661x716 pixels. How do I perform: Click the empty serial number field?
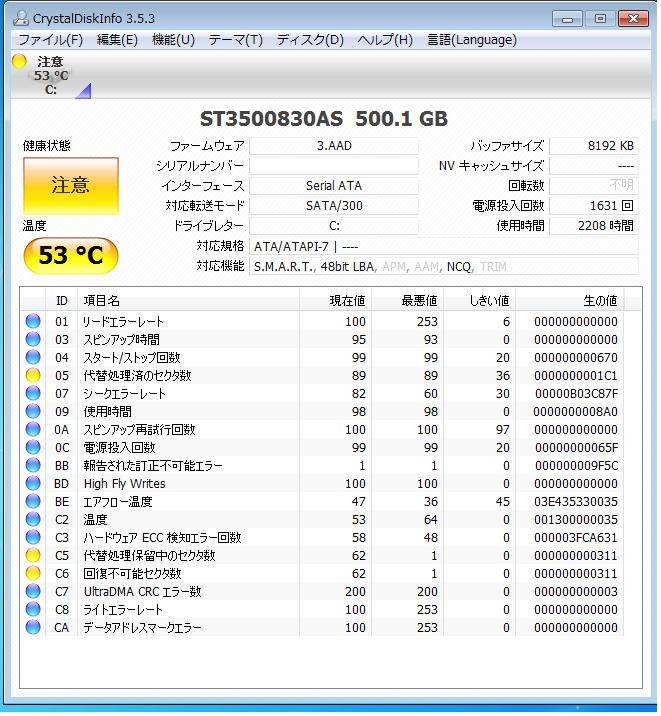click(334, 166)
